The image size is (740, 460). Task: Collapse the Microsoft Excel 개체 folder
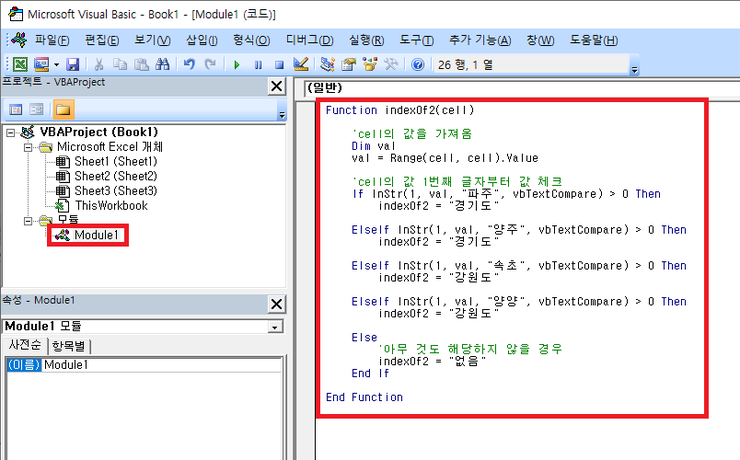(29, 147)
